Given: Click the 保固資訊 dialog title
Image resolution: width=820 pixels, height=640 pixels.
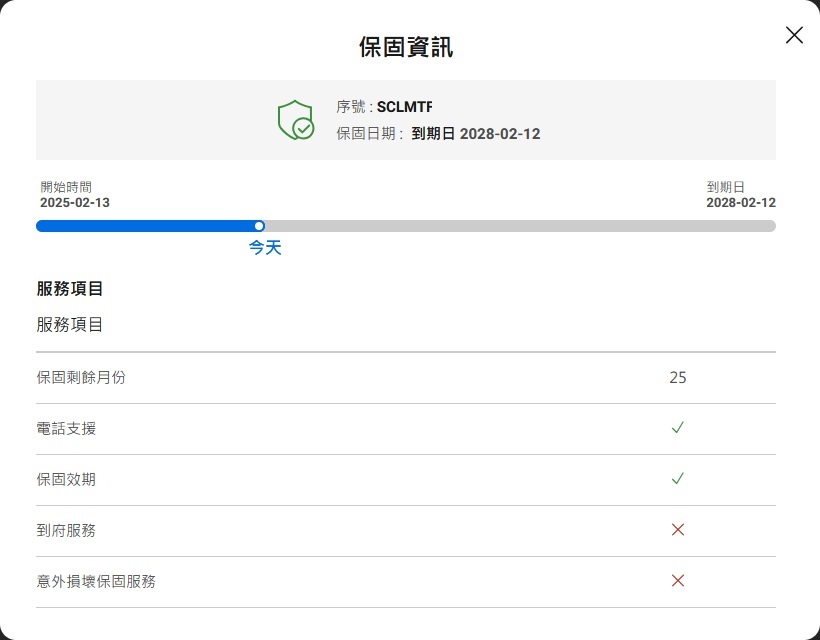Looking at the screenshot, I should point(406,47).
